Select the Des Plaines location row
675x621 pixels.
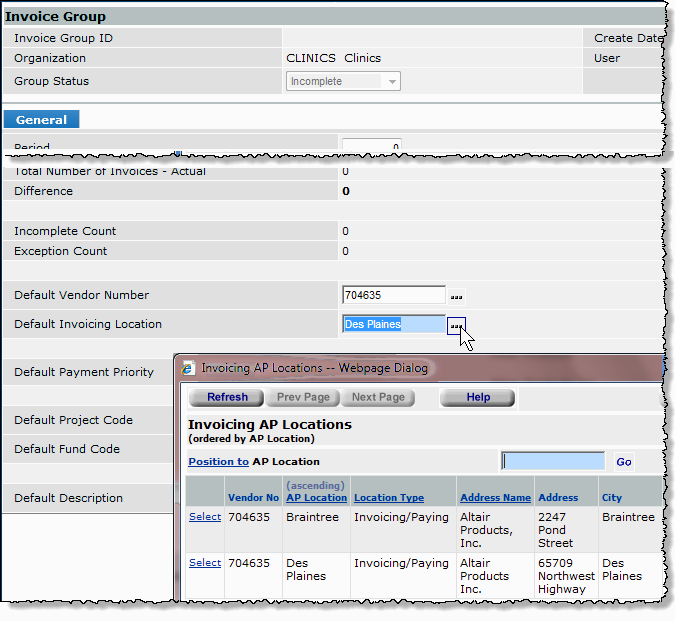(204, 563)
